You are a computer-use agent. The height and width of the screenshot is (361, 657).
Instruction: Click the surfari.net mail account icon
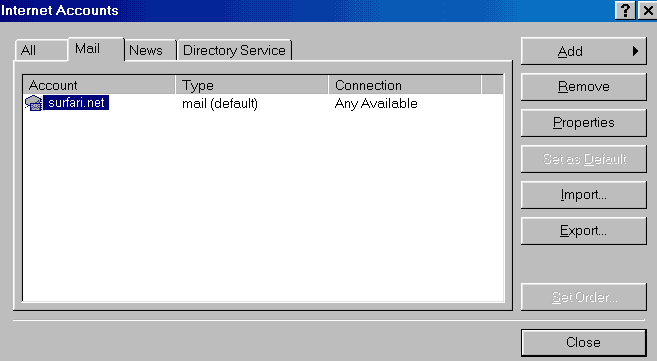pyautogui.click(x=34, y=103)
